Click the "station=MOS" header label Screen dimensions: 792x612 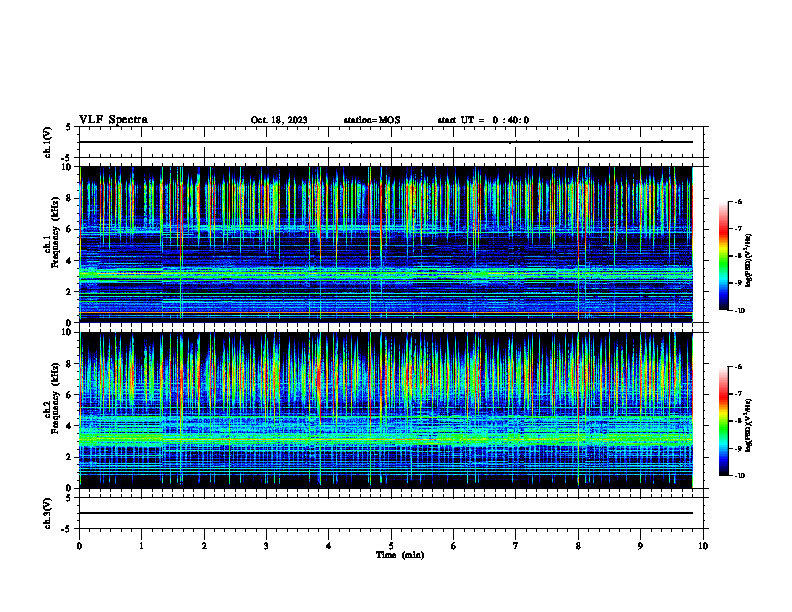click(372, 120)
